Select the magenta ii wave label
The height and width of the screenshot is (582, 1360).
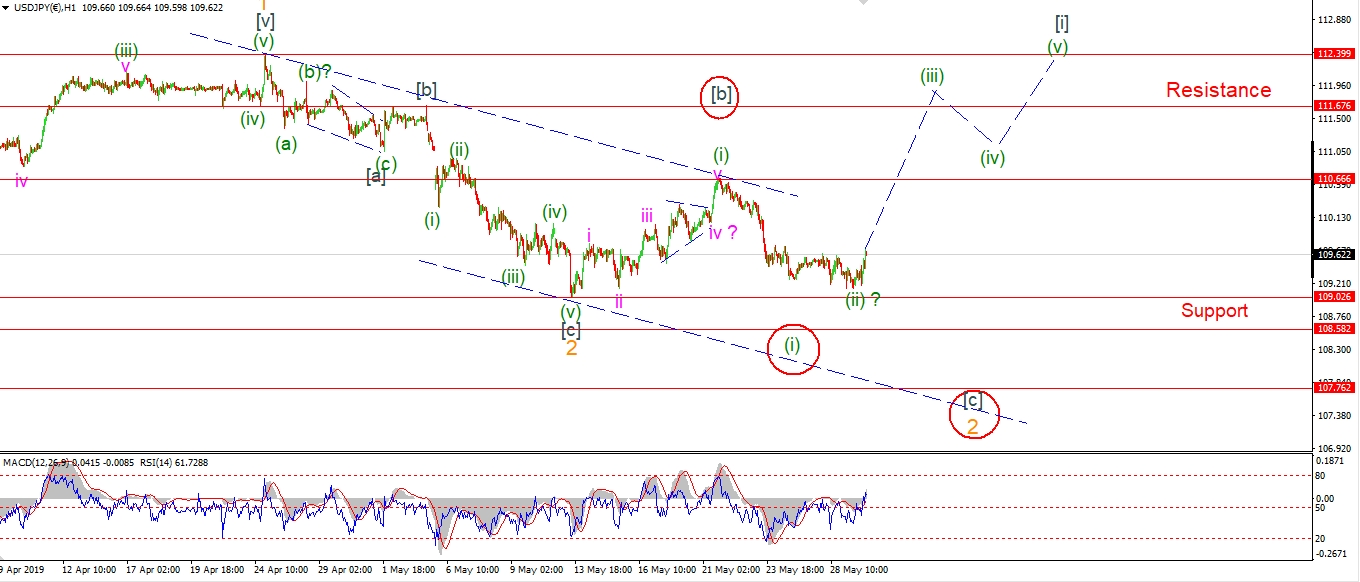[x=619, y=300]
